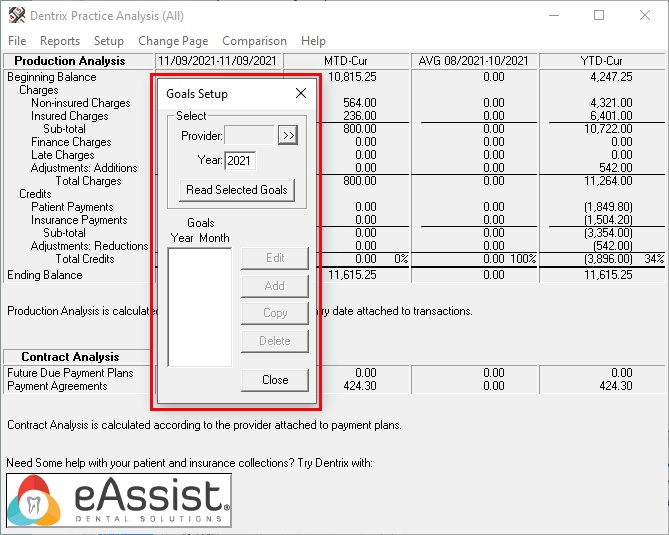The image size is (669, 535).
Task: Open the Setup menu
Action: (109, 41)
